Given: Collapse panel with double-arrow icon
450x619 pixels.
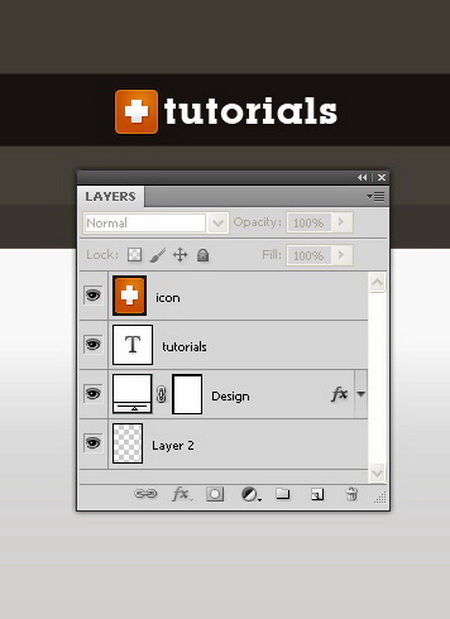Looking at the screenshot, I should pyautogui.click(x=362, y=178).
